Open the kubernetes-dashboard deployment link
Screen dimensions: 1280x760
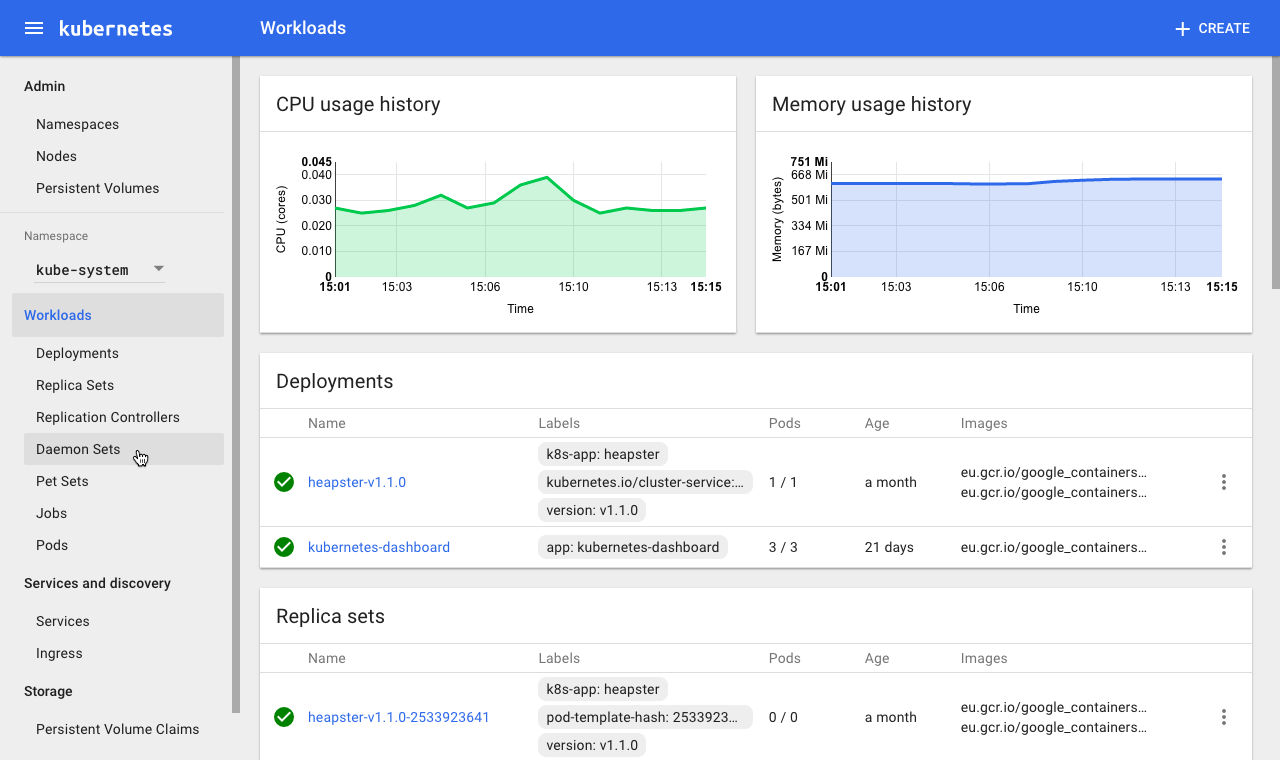pos(379,547)
